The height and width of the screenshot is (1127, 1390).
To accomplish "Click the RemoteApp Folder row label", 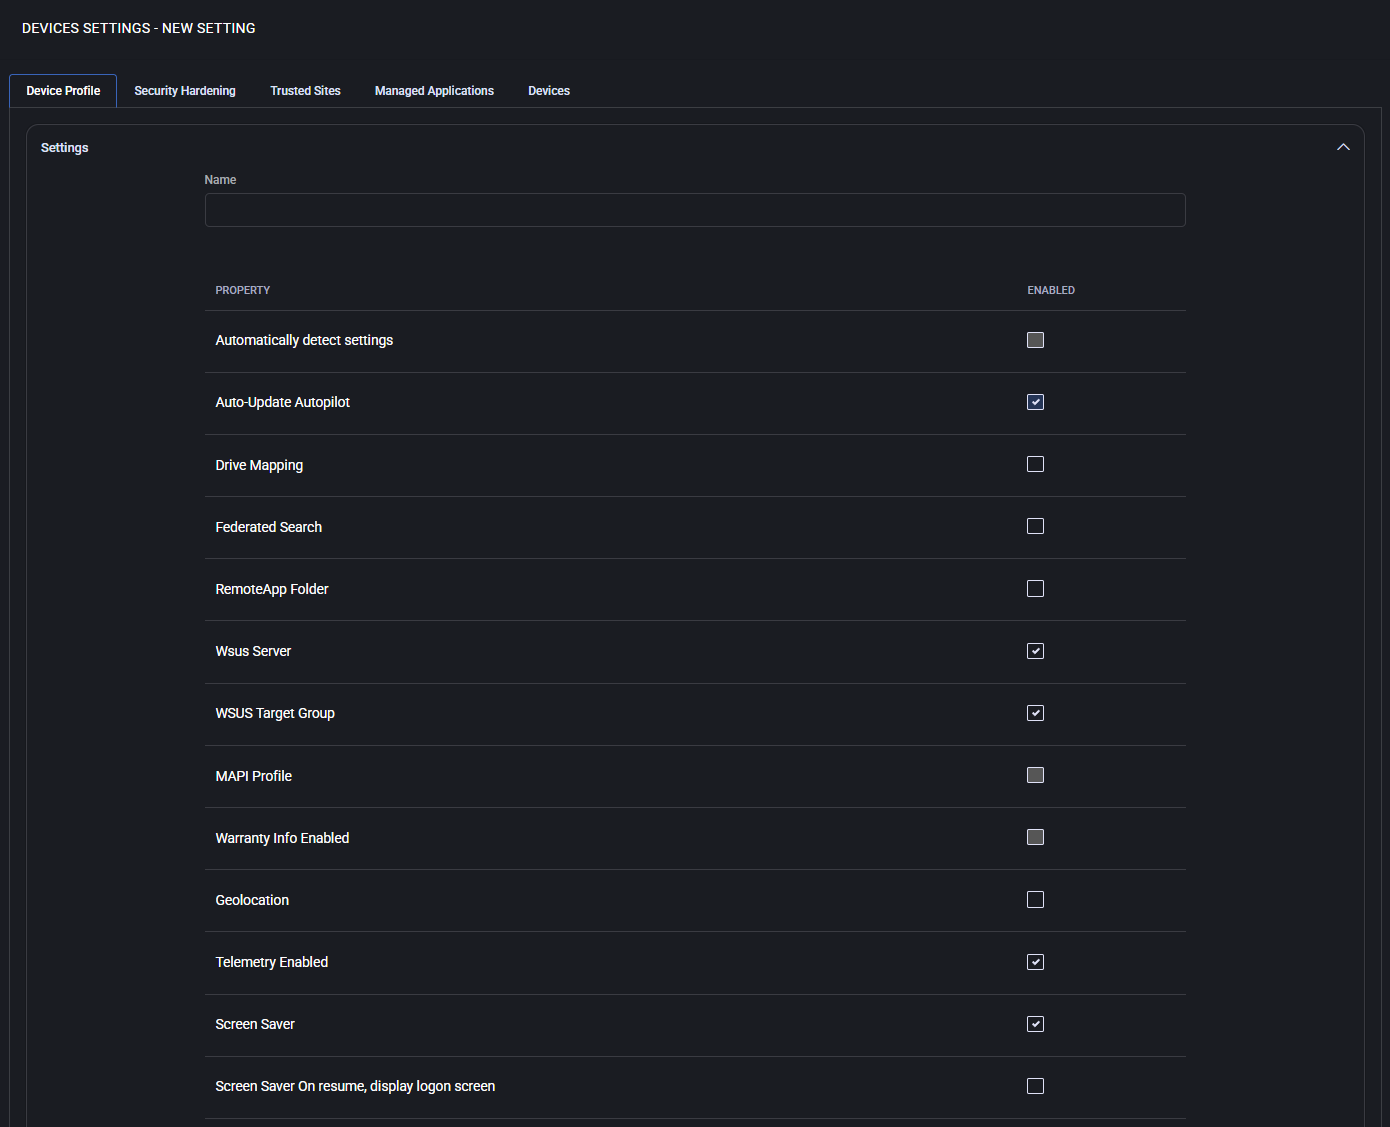I will 272,589.
